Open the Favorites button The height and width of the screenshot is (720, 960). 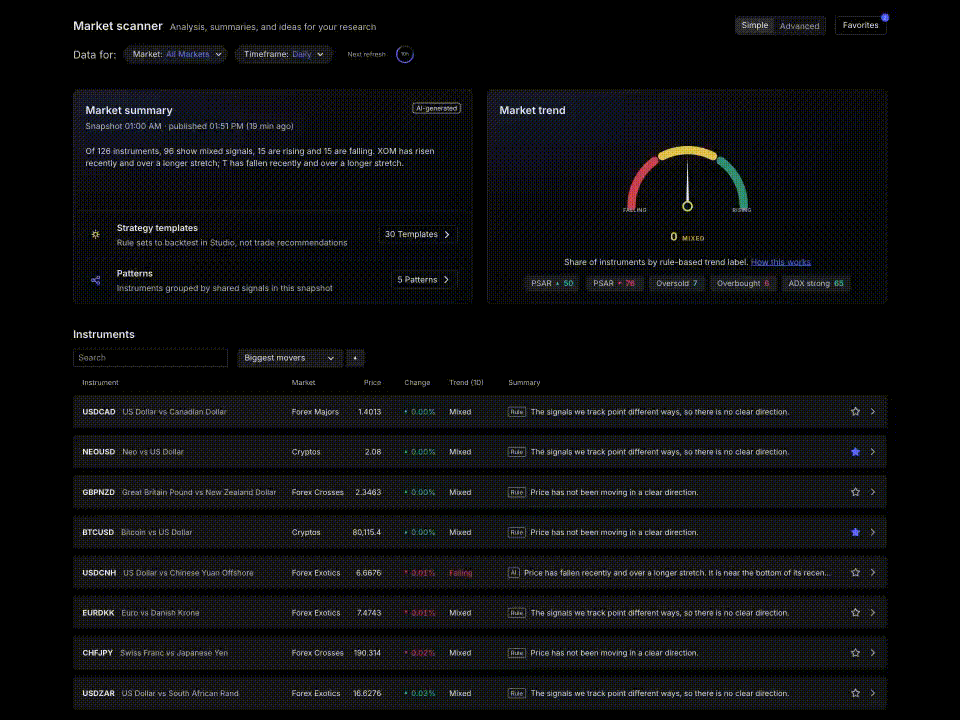860,25
